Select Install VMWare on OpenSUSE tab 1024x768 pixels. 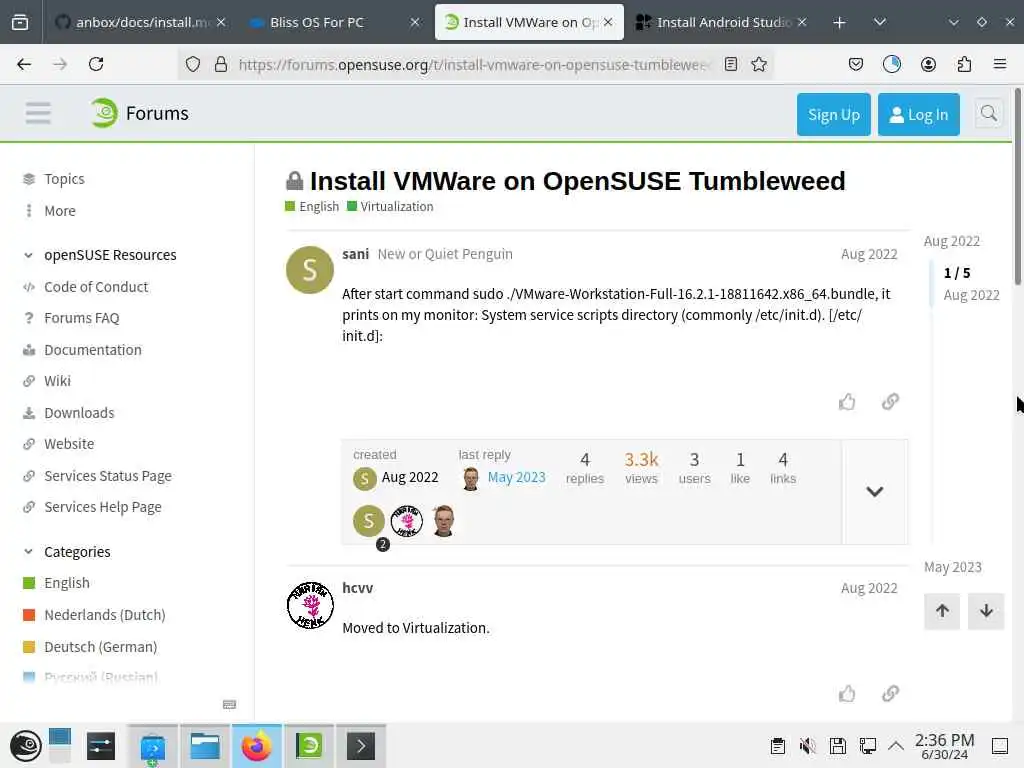[529, 22]
